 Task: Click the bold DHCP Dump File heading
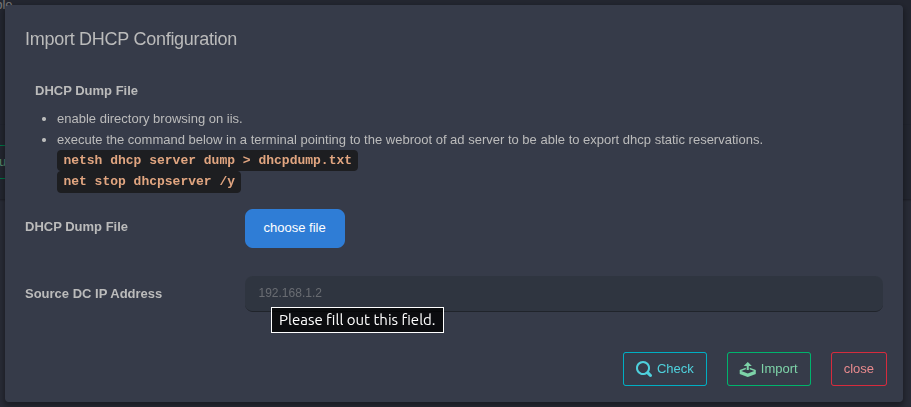[x=86, y=91]
